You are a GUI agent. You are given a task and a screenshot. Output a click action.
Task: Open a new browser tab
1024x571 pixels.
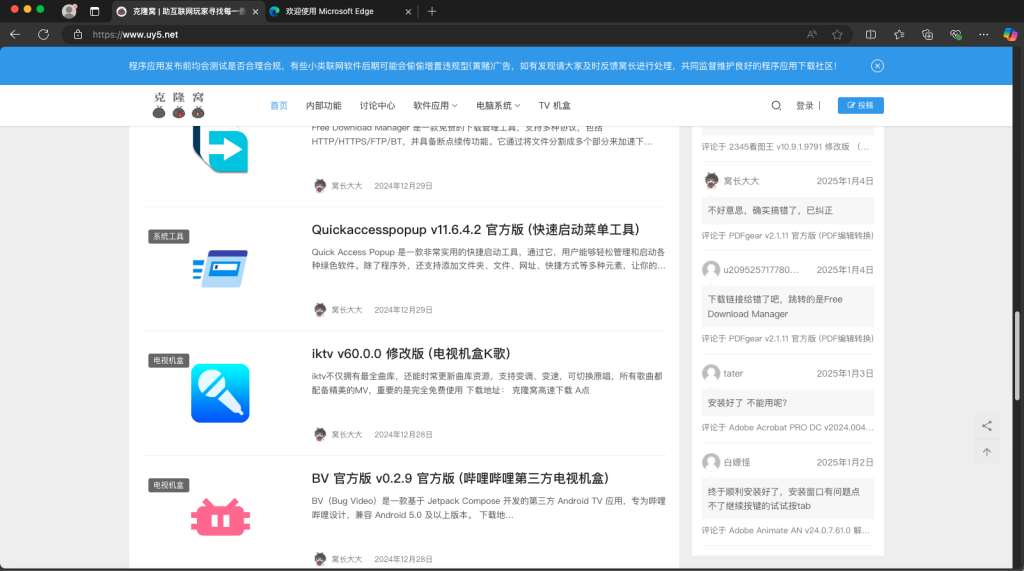tap(432, 11)
